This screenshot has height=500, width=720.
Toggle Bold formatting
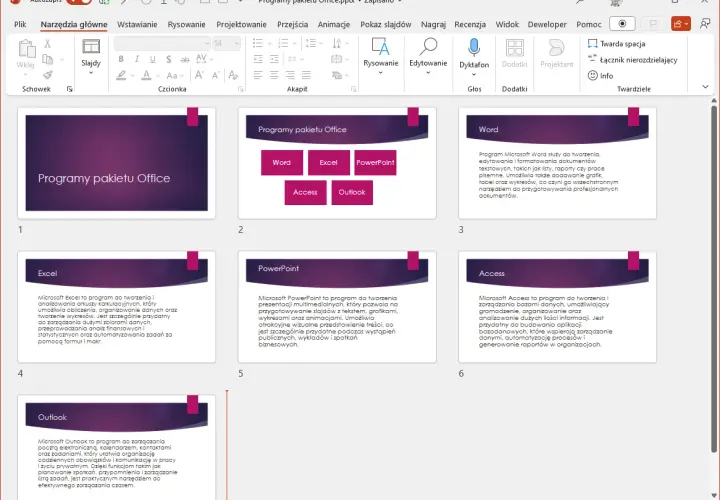[121, 59]
